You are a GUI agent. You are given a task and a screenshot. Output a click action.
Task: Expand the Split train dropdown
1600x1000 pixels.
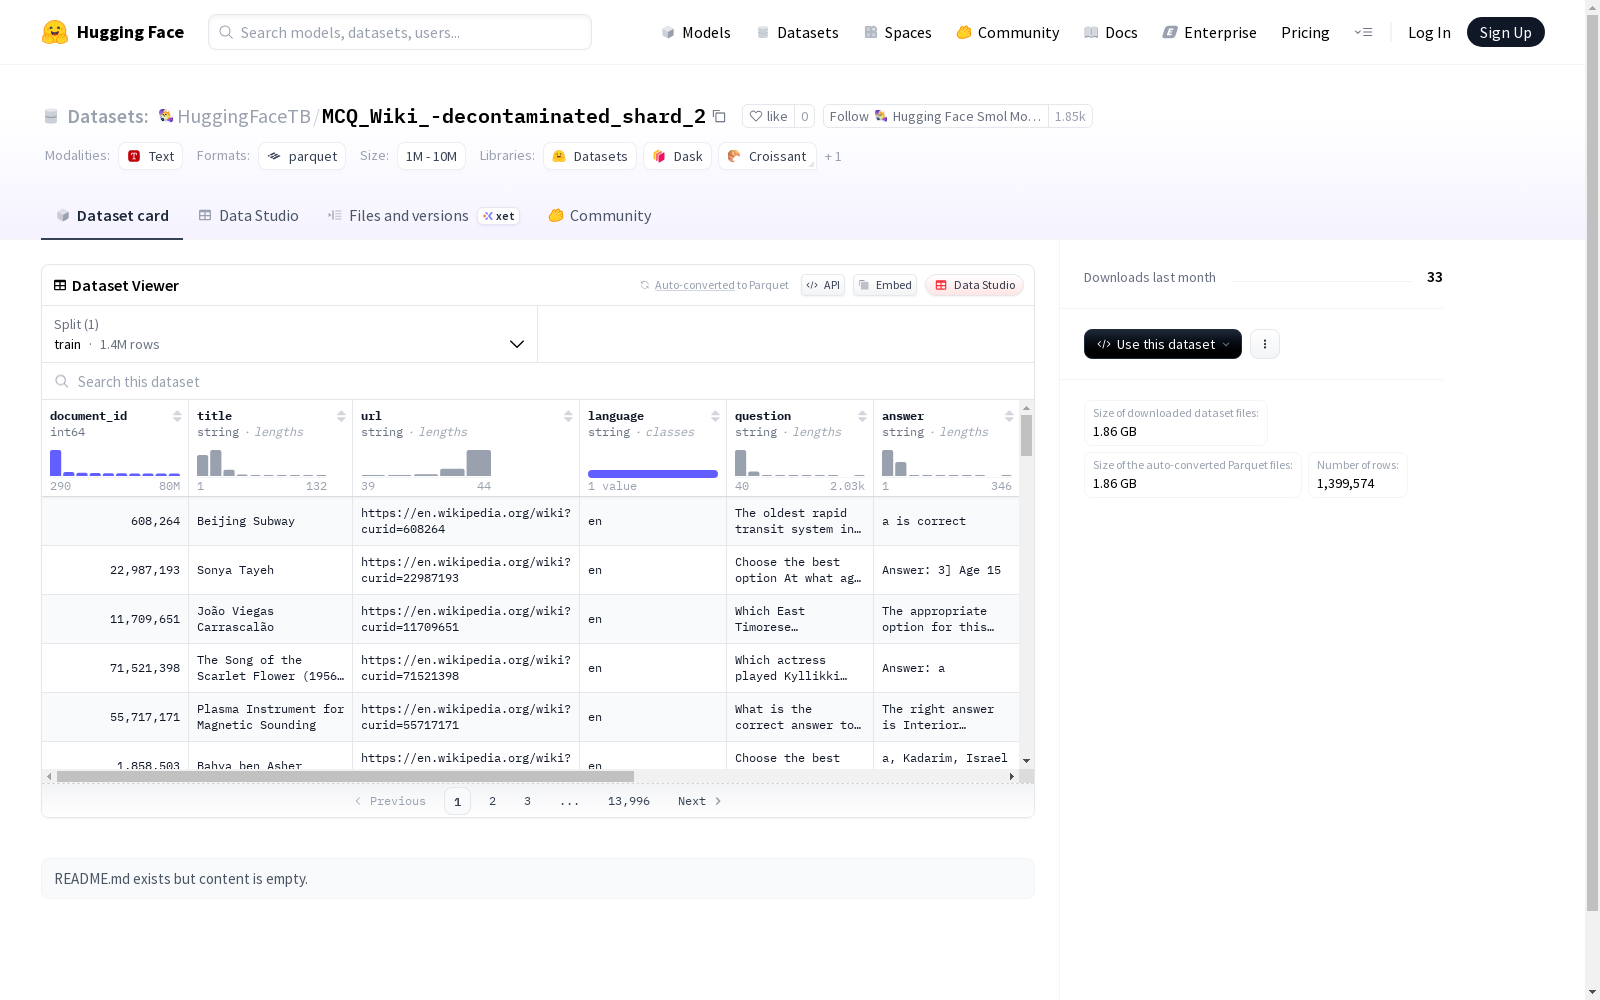pos(290,334)
